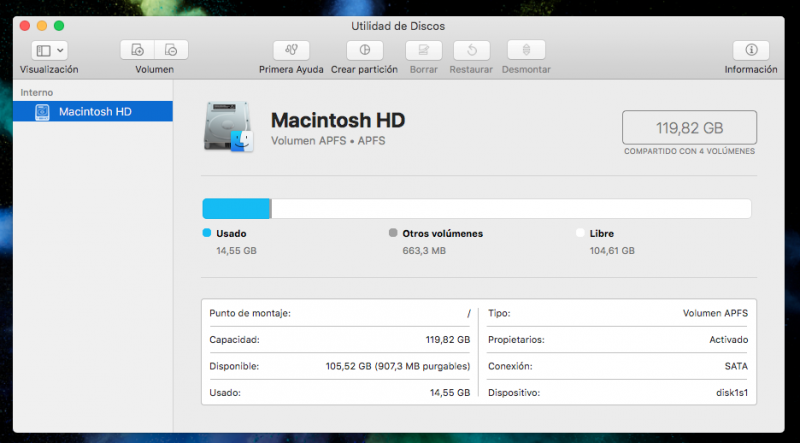Image resolution: width=800 pixels, height=443 pixels.
Task: Click the gray Otros volúmenes legend dot
Action: (393, 233)
